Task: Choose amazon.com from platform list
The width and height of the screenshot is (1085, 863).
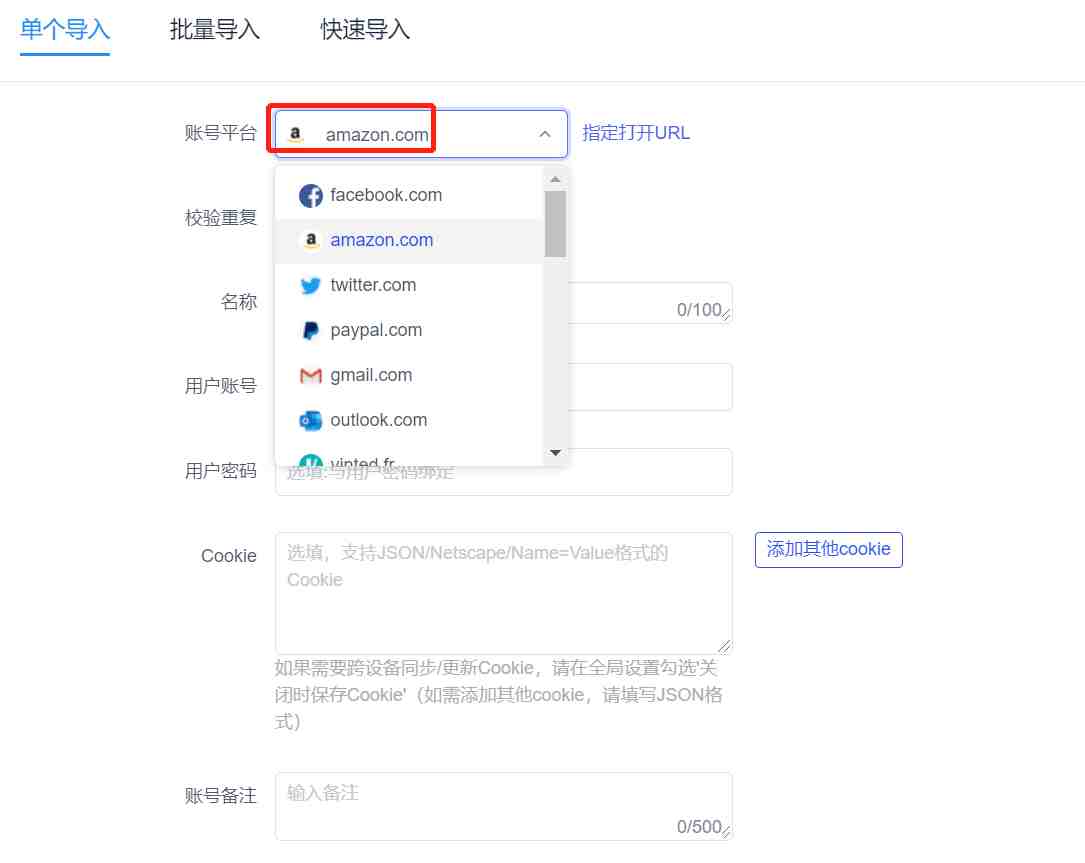Action: click(409, 240)
